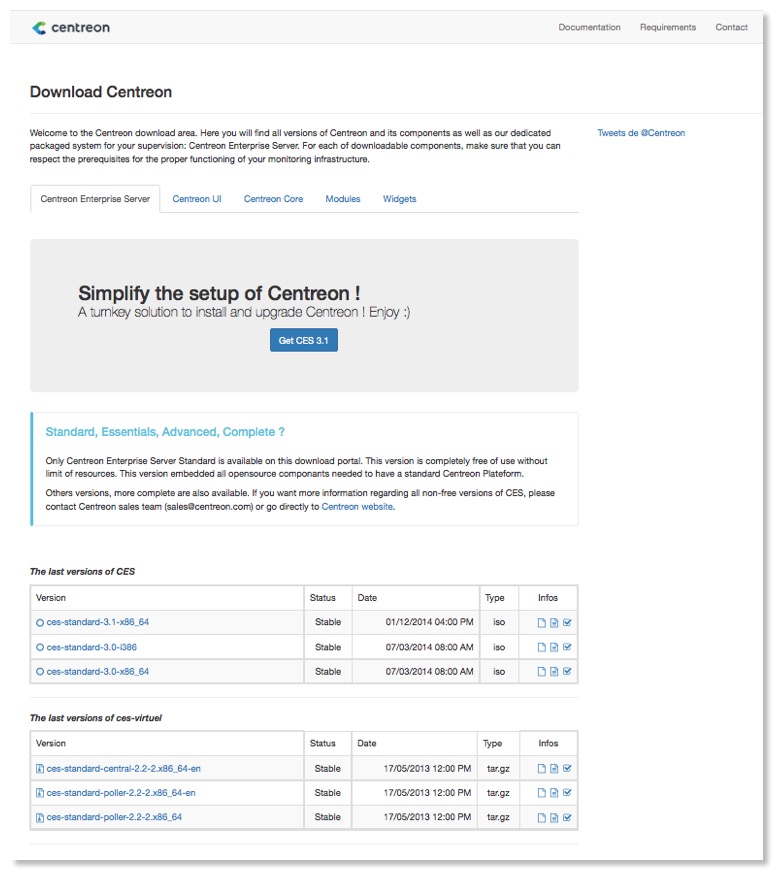Click the Centreon logo in the header
Image resolution: width=773 pixels, height=870 pixels.
click(x=70, y=28)
